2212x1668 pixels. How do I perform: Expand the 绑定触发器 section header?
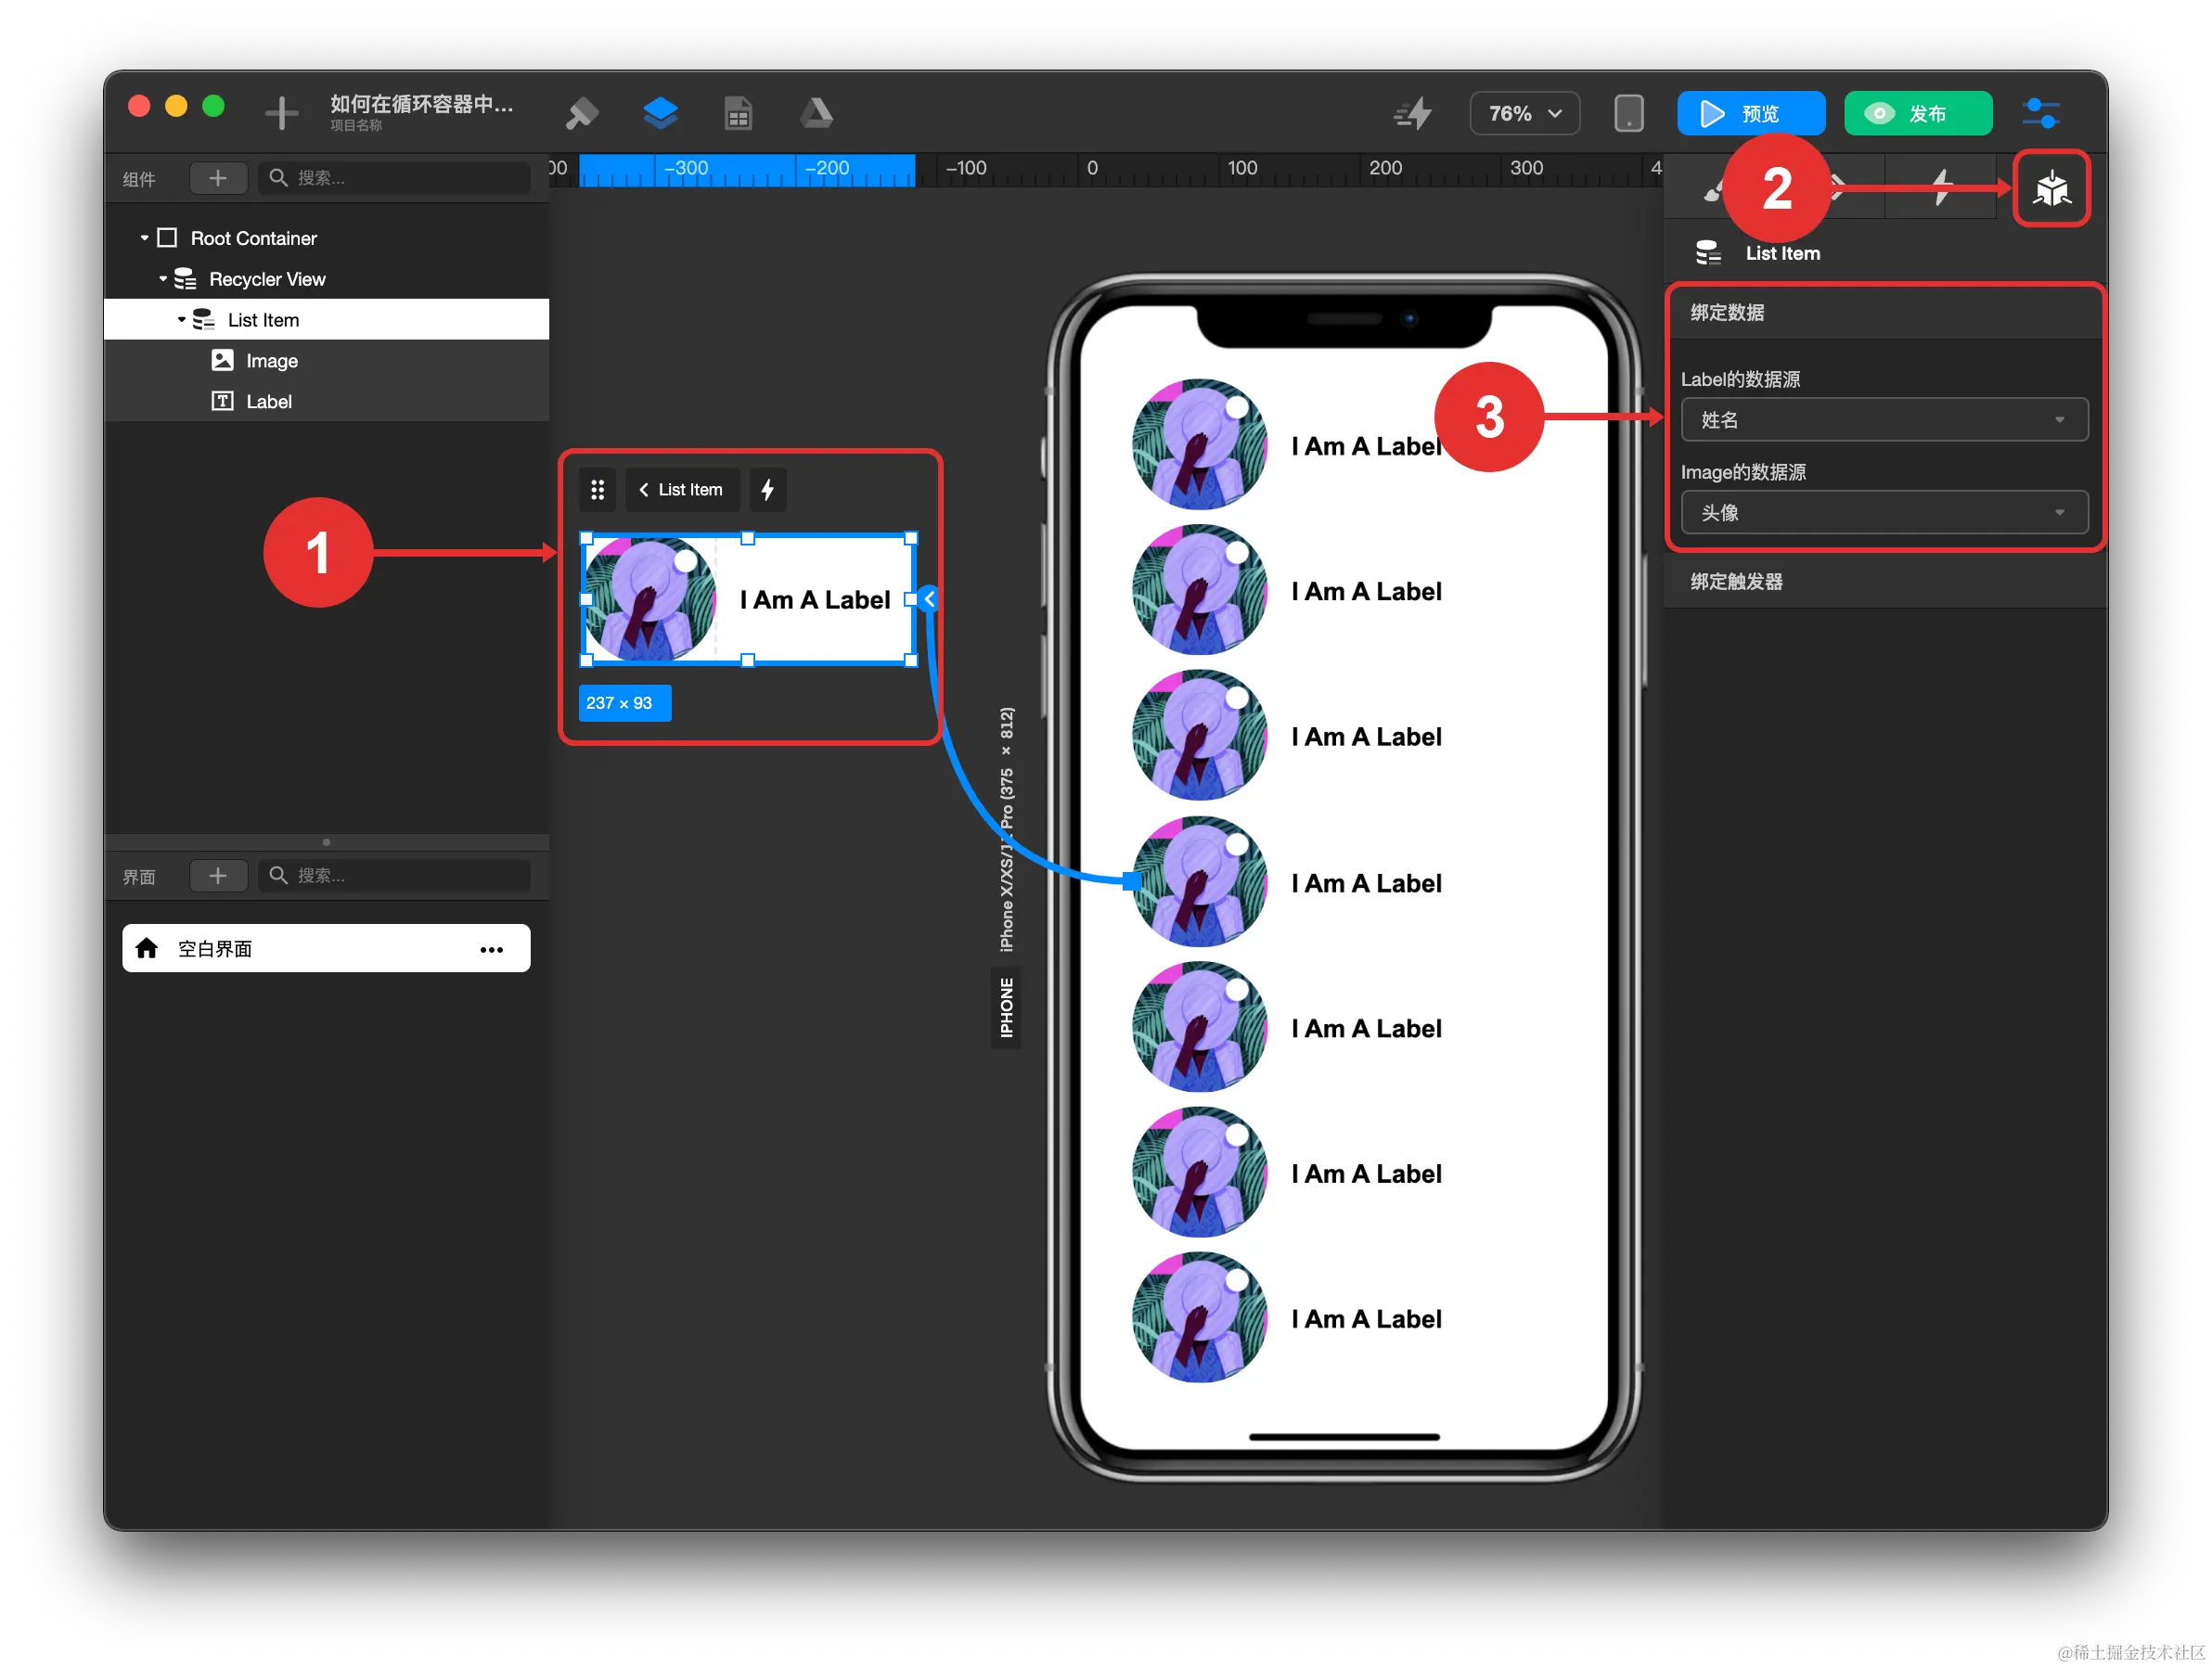[1736, 582]
